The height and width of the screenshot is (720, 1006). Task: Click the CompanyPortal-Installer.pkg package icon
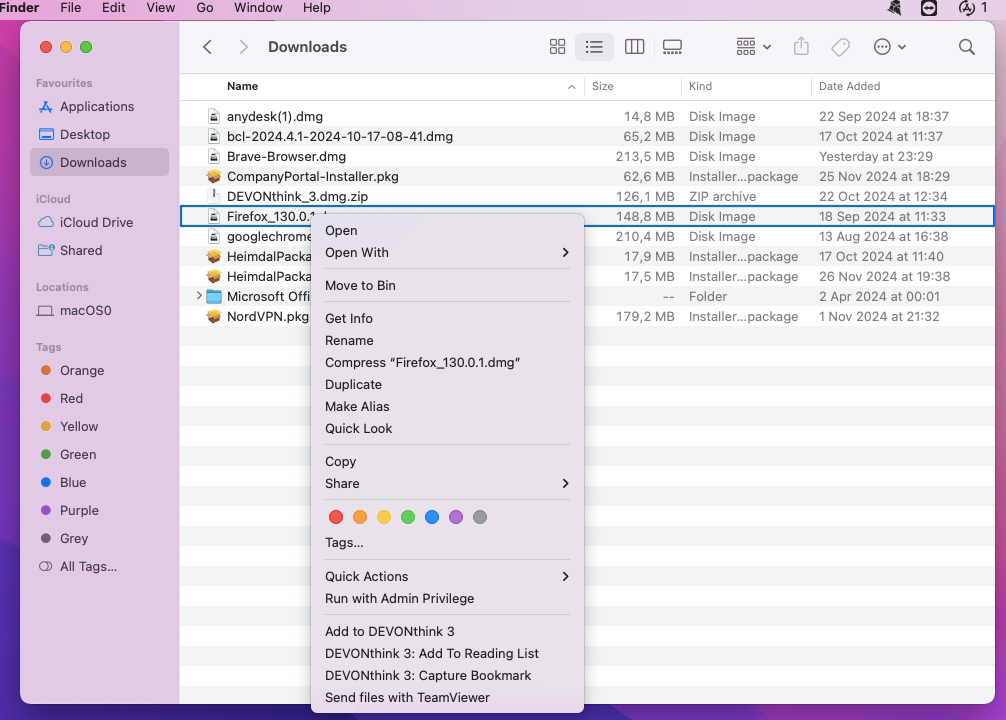pyautogui.click(x=214, y=176)
